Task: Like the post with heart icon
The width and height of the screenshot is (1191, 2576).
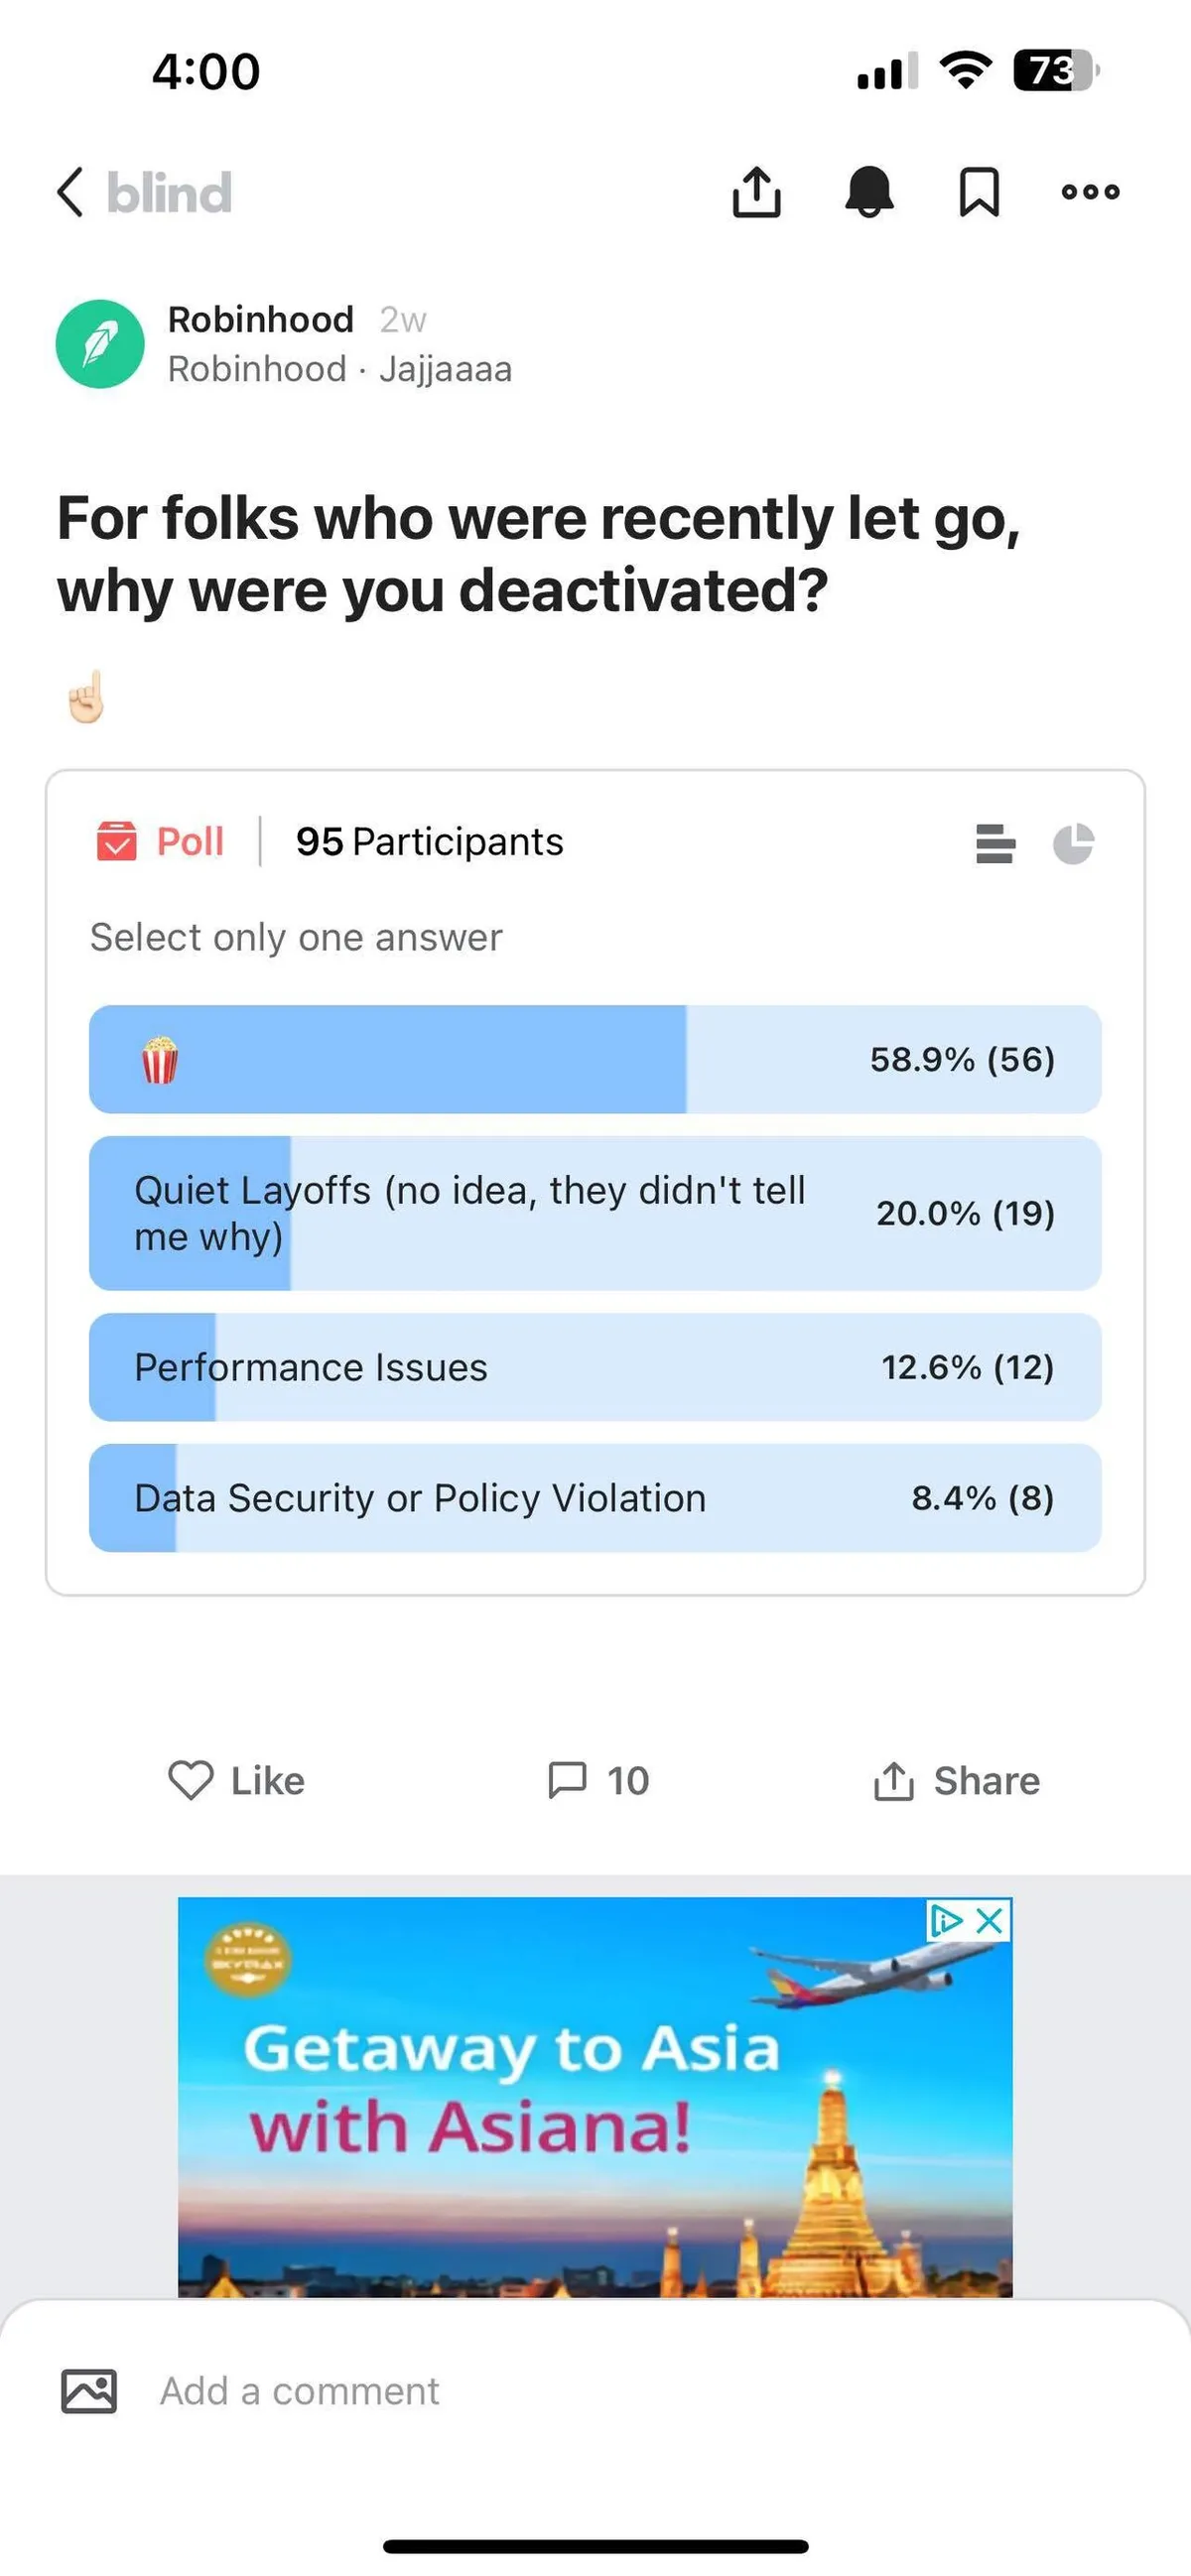Action: point(237,1781)
